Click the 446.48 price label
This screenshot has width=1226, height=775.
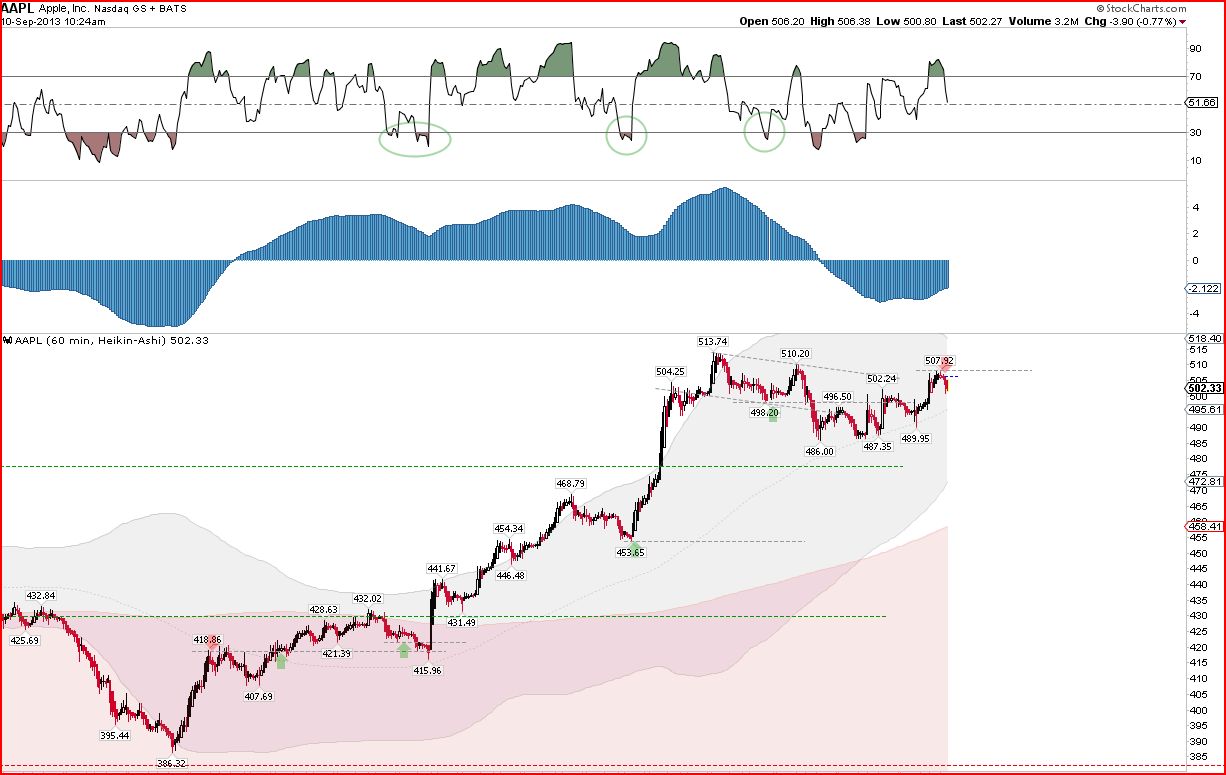(x=510, y=575)
